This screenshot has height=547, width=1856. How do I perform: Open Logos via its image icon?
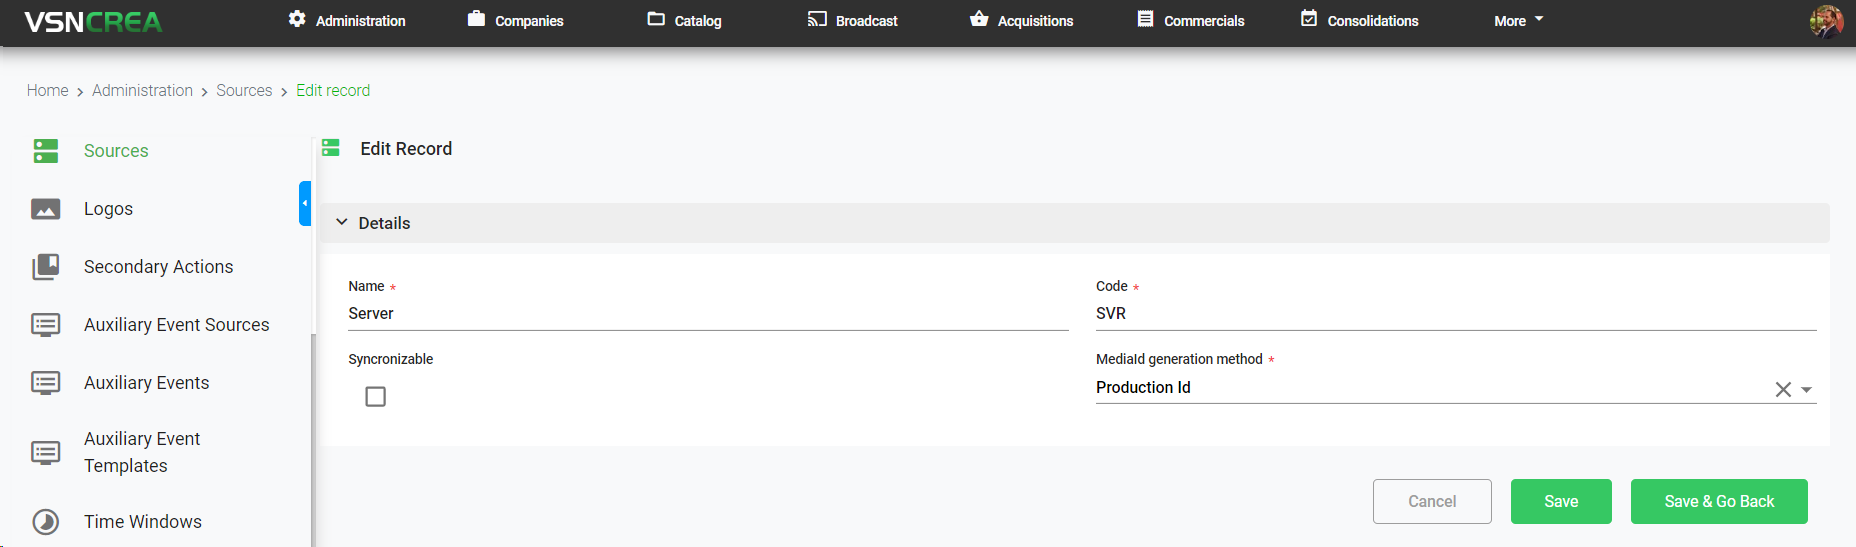click(x=46, y=209)
